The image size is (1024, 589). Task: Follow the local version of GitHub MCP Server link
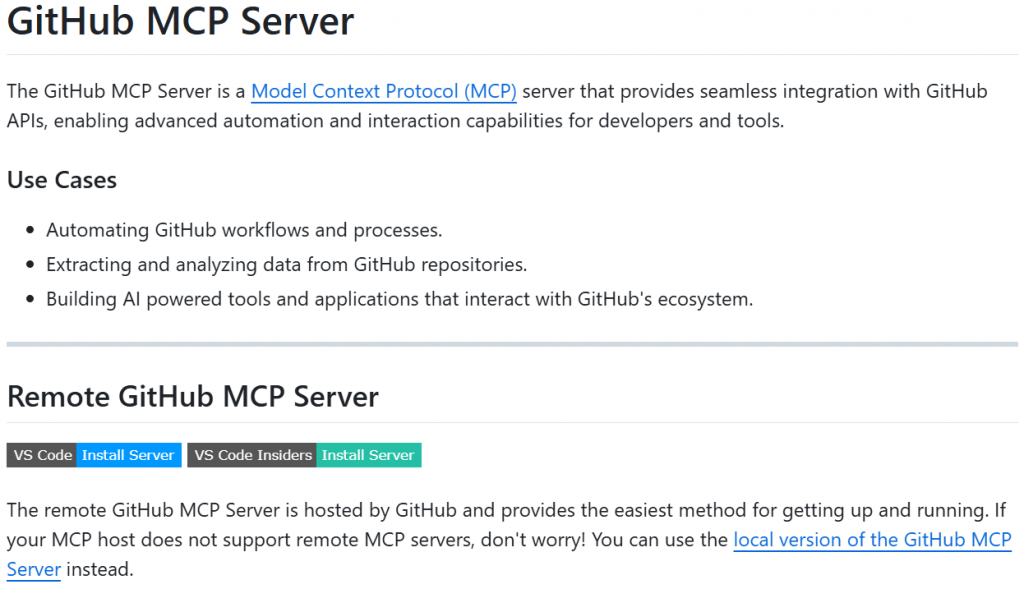pos(872,540)
